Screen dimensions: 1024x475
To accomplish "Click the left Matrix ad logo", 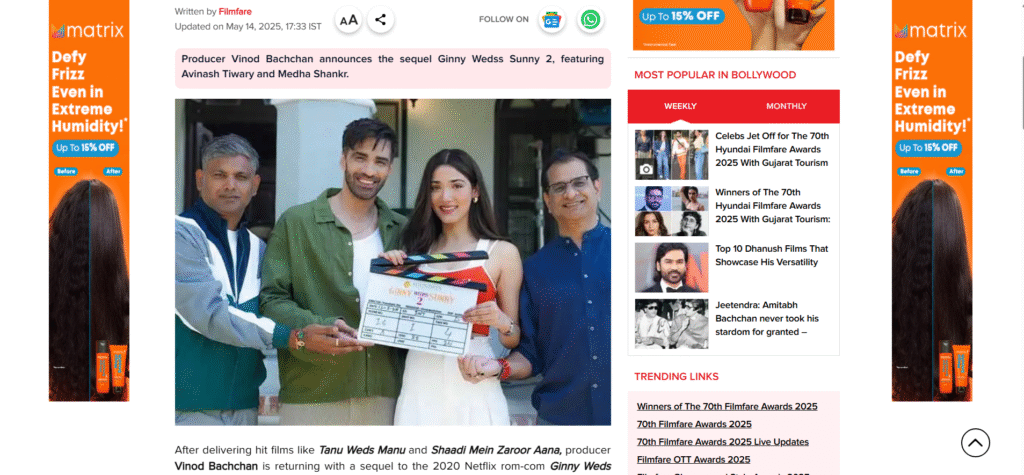I will [89, 30].
